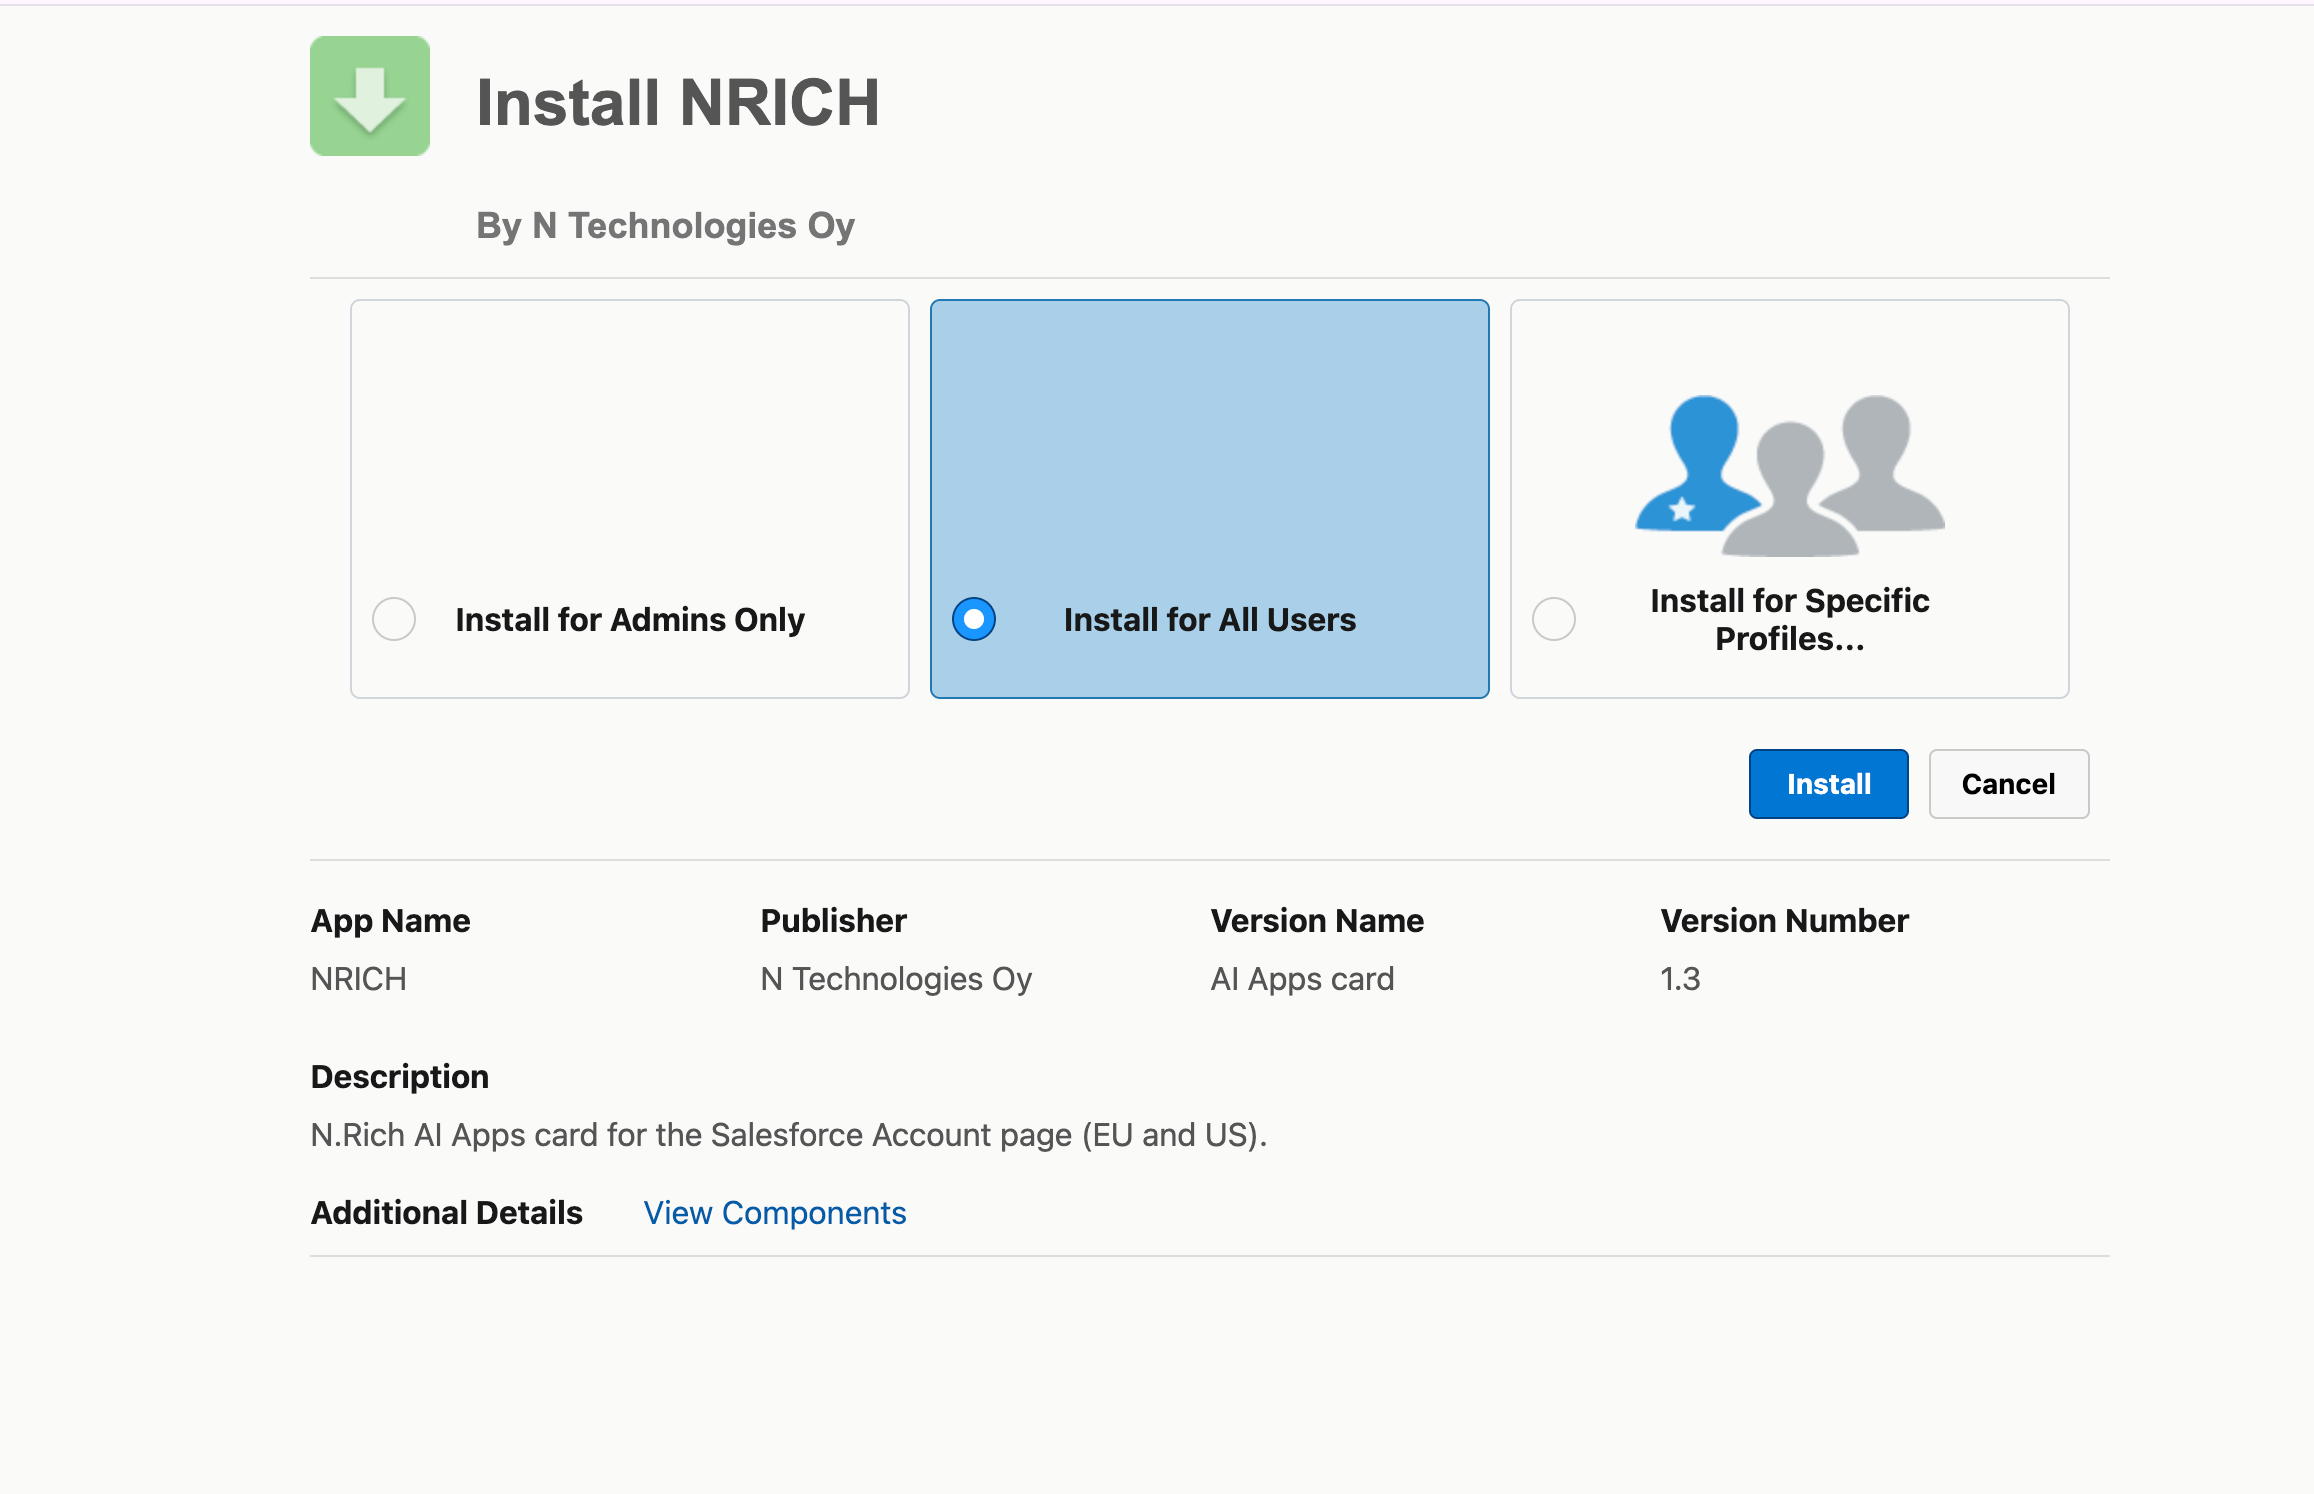Screen dimensions: 2314x1494
Task: Click the green install download arrow icon
Action: pyautogui.click(x=370, y=96)
